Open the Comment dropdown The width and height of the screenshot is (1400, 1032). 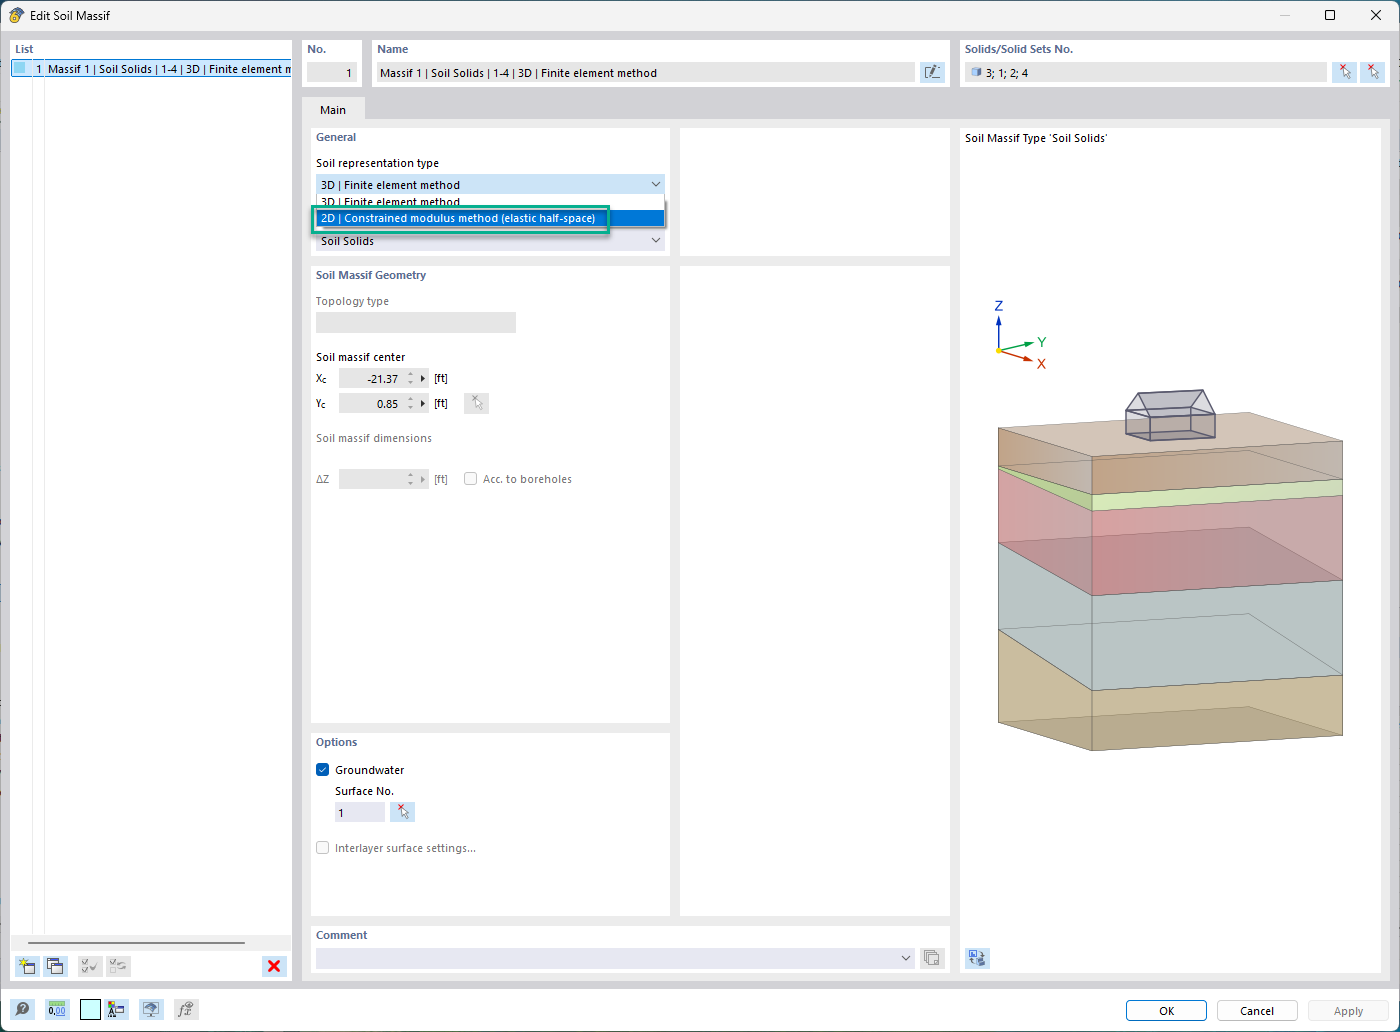906,957
